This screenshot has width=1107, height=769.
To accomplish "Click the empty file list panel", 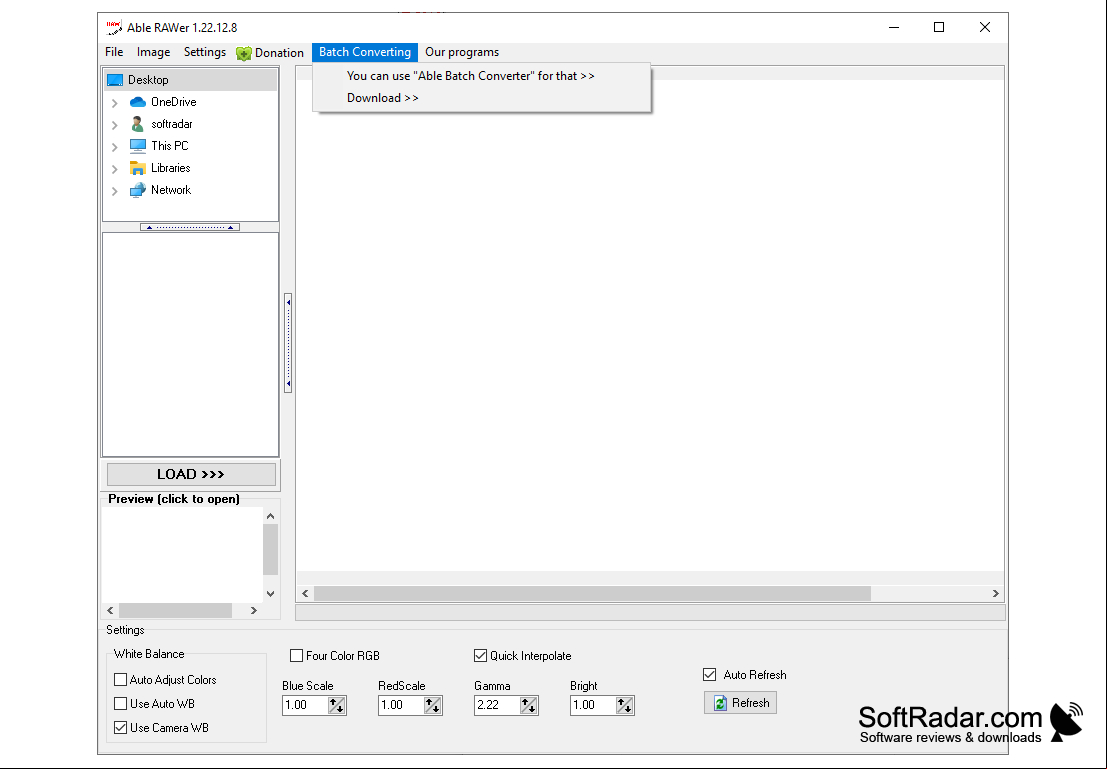I will [191, 345].
